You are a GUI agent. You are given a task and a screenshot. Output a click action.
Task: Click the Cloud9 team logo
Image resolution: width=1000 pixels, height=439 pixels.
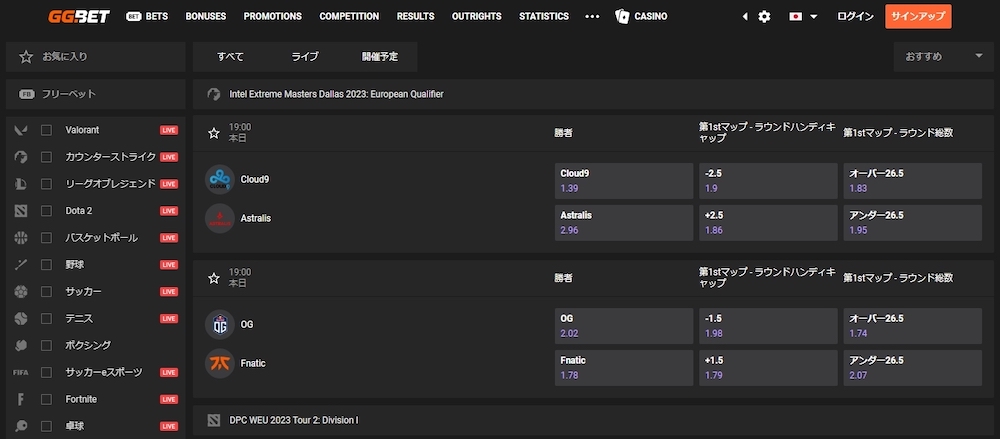tap(220, 179)
